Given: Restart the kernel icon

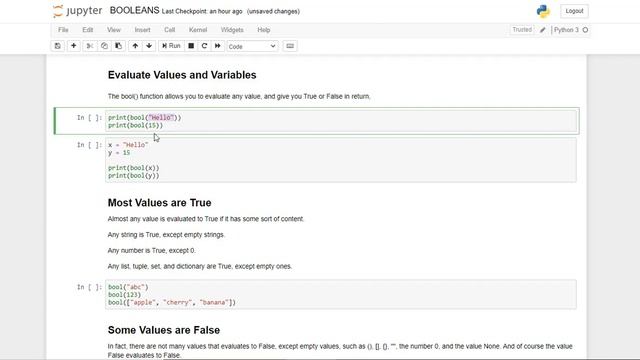Looking at the screenshot, I should click(x=204, y=46).
